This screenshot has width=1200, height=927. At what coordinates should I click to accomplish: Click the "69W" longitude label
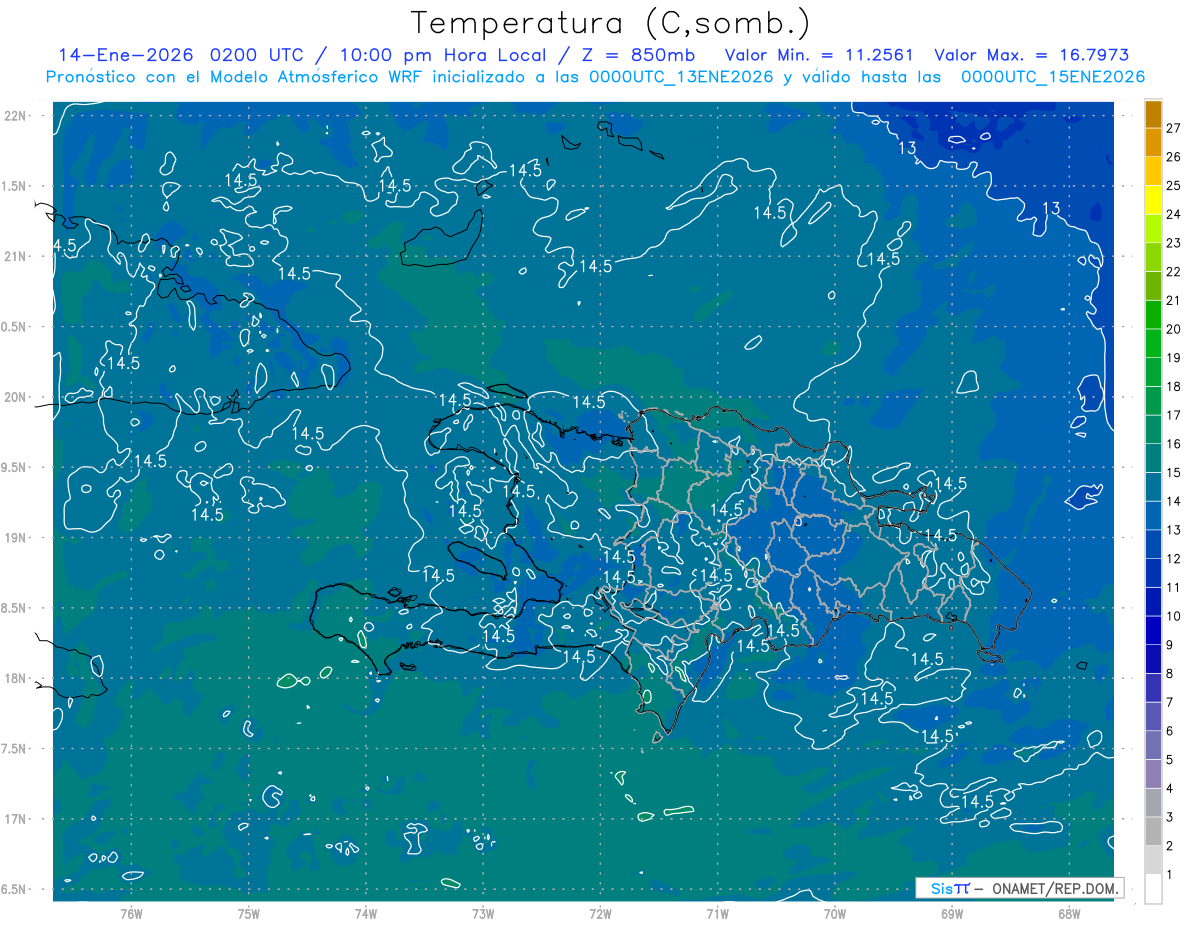coord(952,913)
